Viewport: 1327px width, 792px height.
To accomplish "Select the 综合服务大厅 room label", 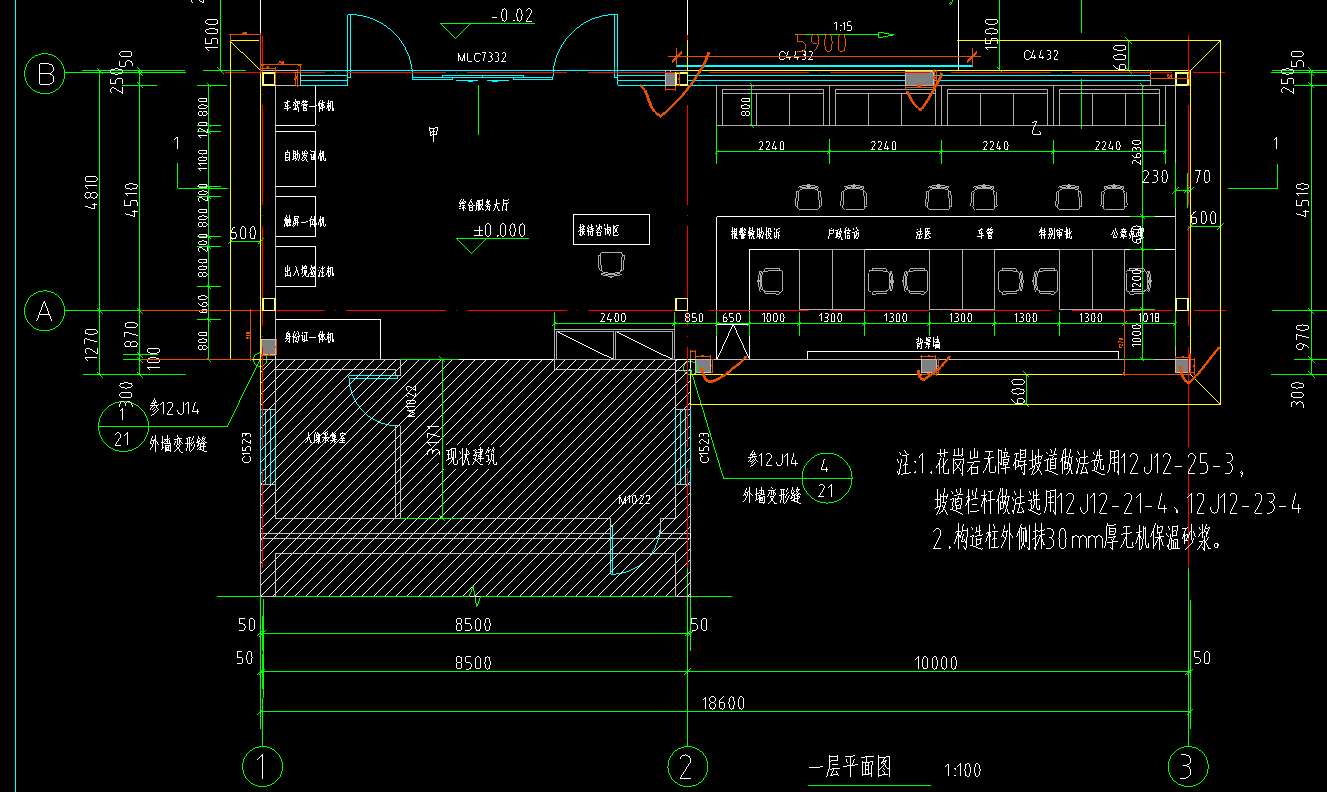I will pos(485,205).
